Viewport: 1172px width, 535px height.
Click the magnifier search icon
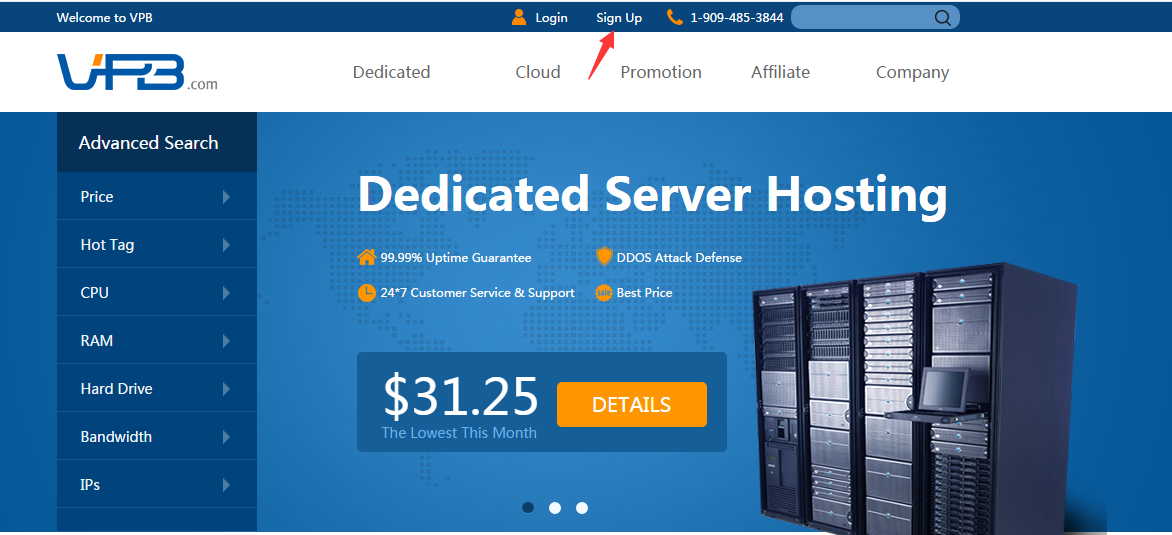pos(943,18)
